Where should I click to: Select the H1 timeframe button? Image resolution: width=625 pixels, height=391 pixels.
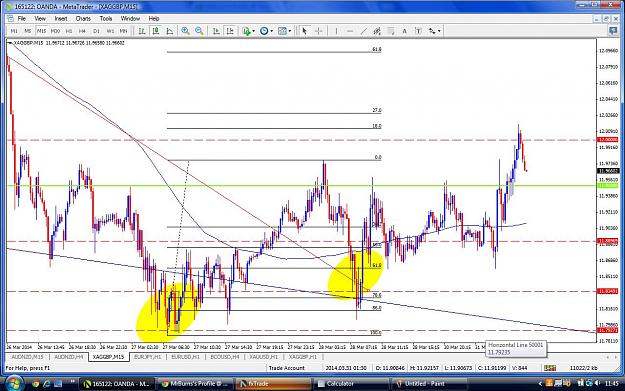pos(69,31)
